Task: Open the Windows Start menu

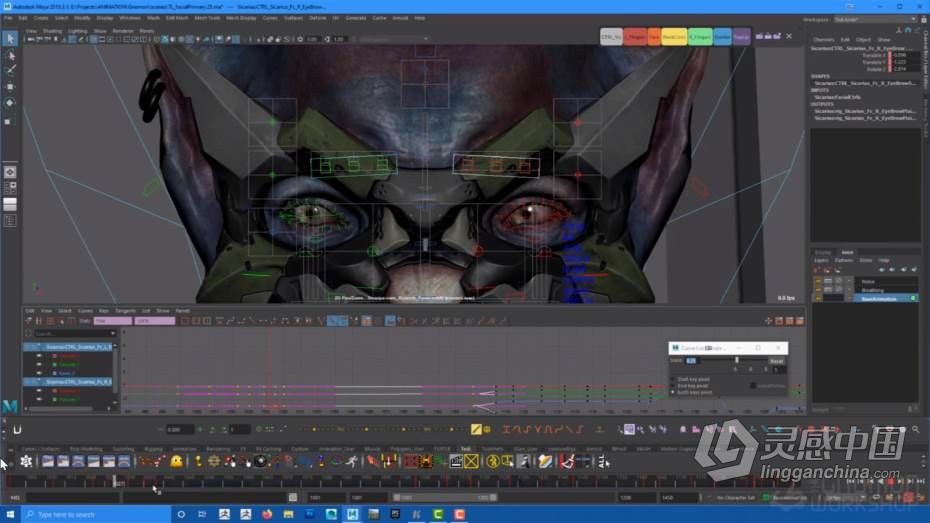Action: (10, 514)
